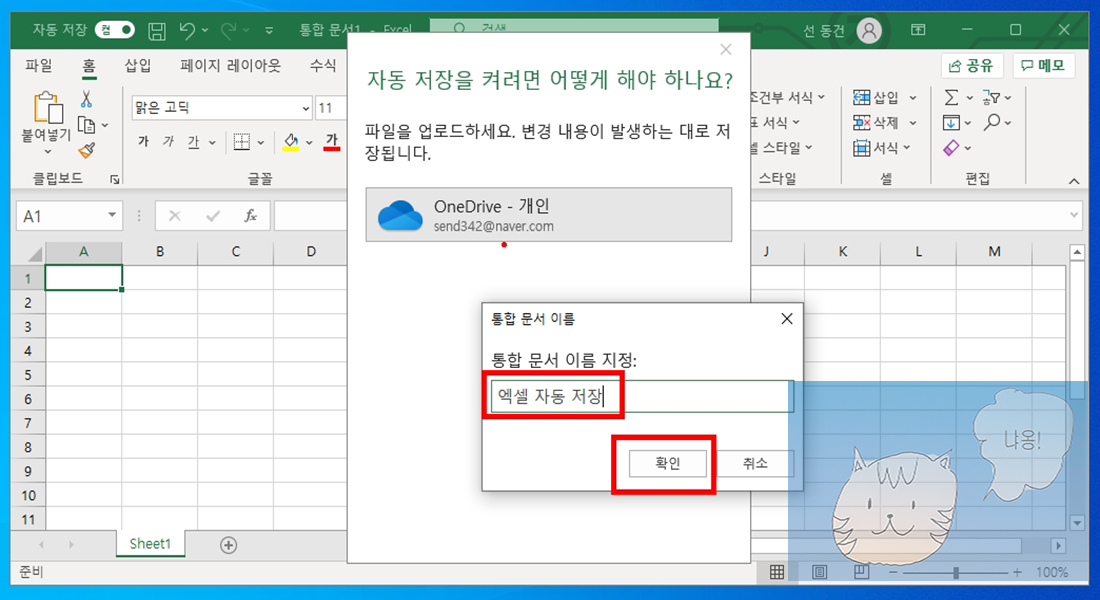Click the formula bar enter checkmark icon

pyautogui.click(x=213, y=216)
